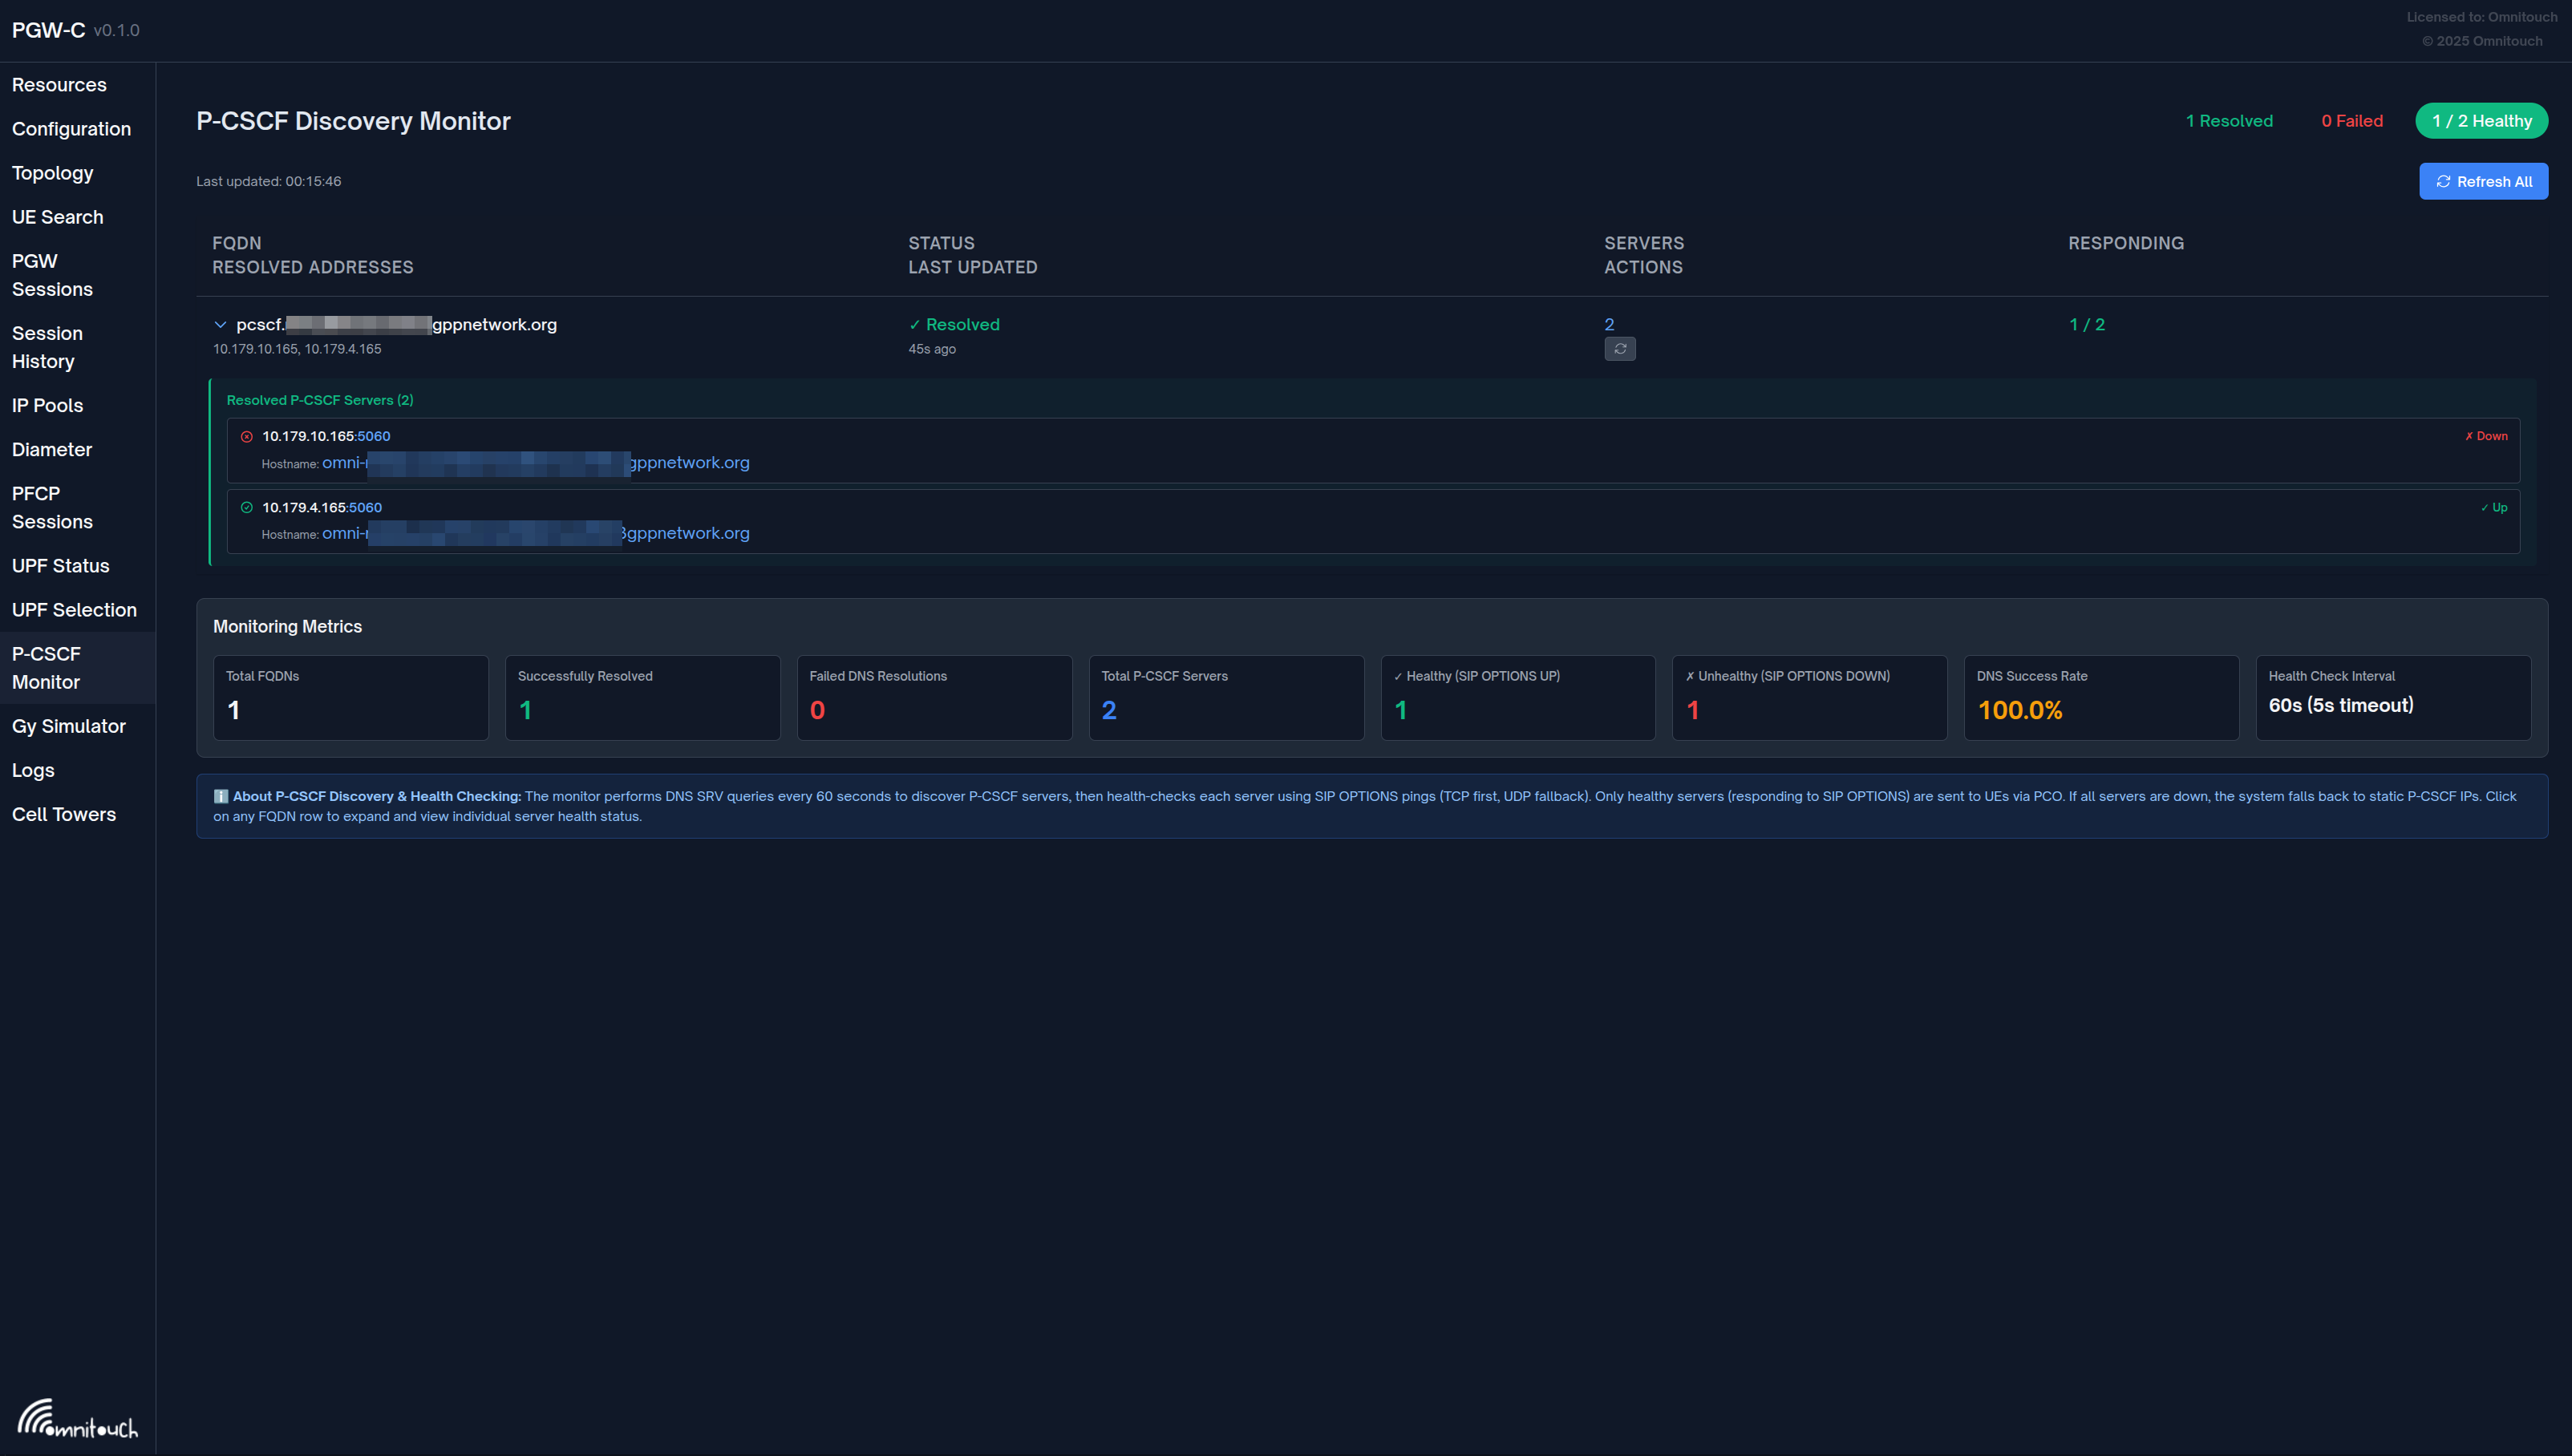Click the info icon in the About banner
Image resolution: width=2572 pixels, height=1456 pixels.
221,796
